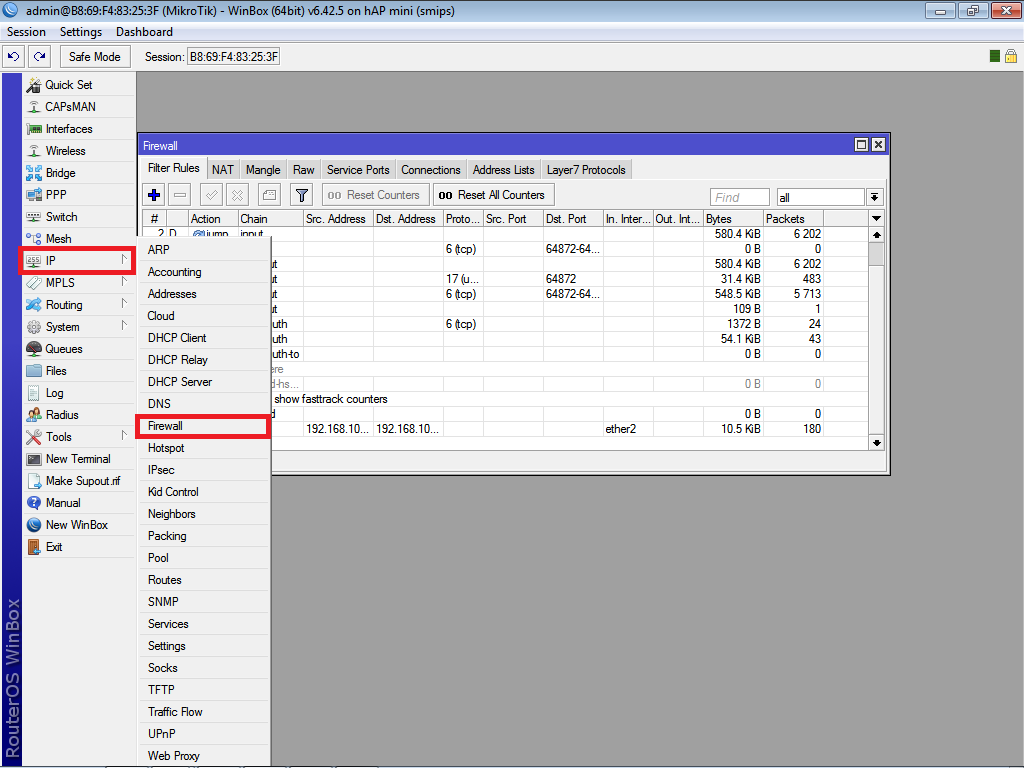This screenshot has width=1029, height=768.
Task: Open the Settings menu
Action: click(x=81, y=32)
